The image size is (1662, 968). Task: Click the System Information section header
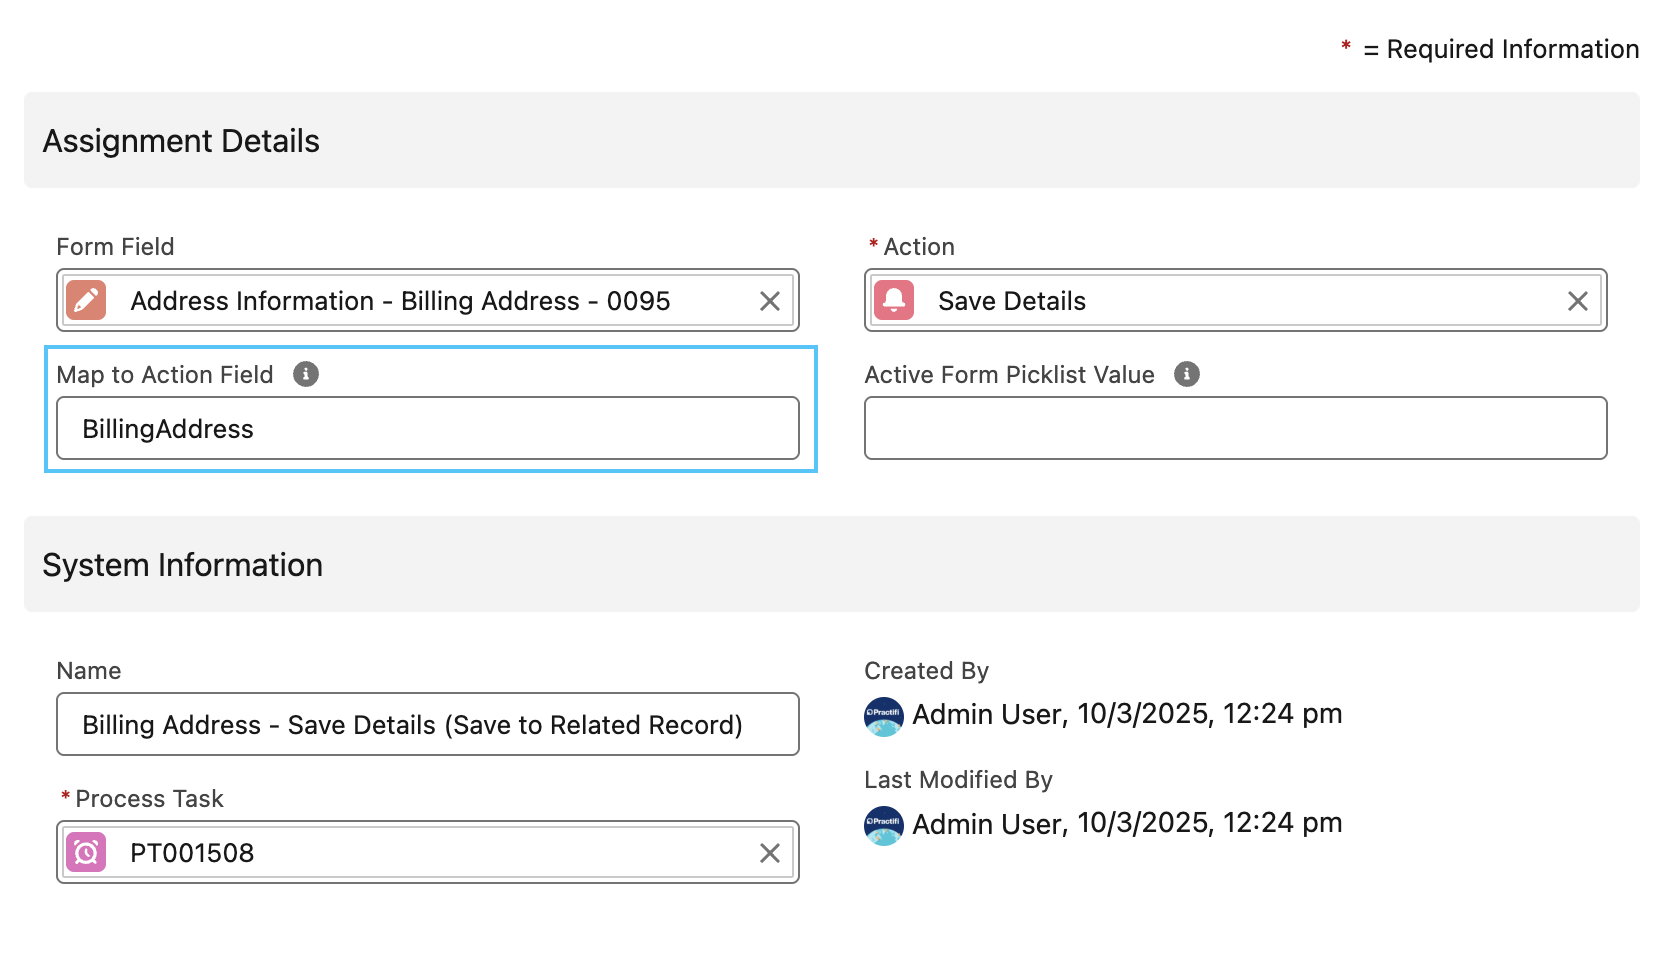tap(832, 564)
